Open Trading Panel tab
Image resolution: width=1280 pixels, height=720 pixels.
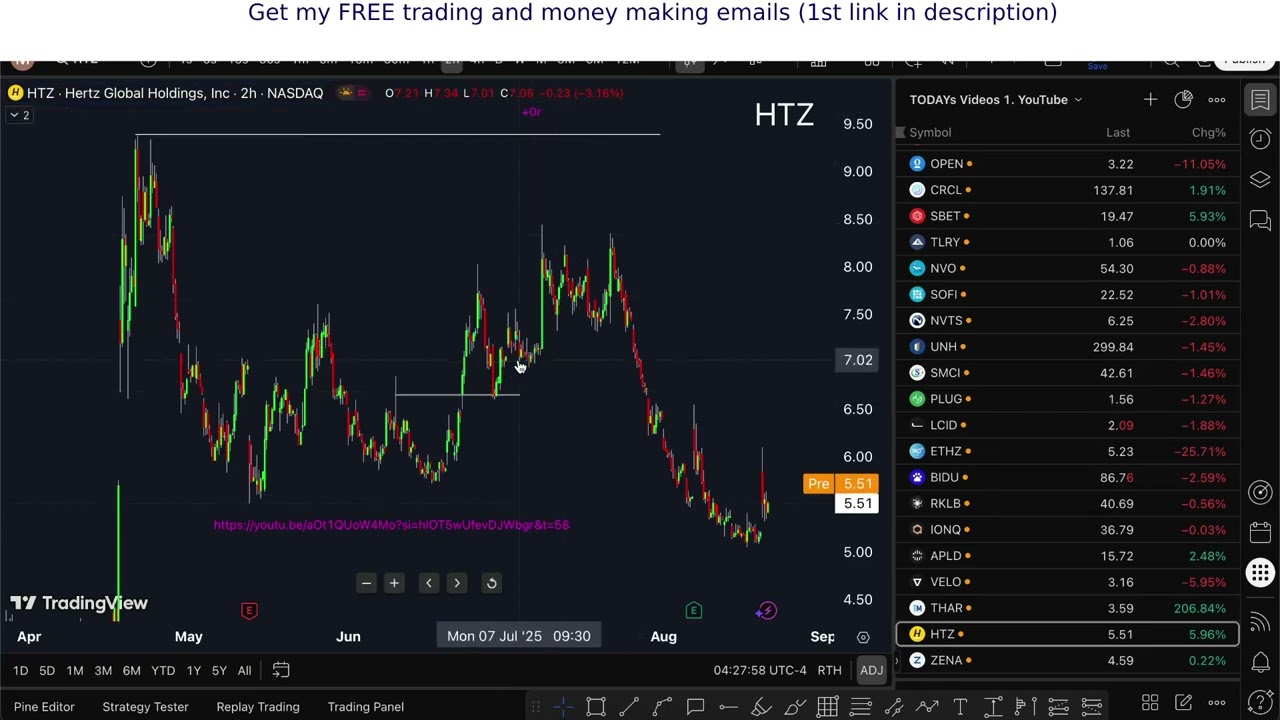[x=366, y=707]
